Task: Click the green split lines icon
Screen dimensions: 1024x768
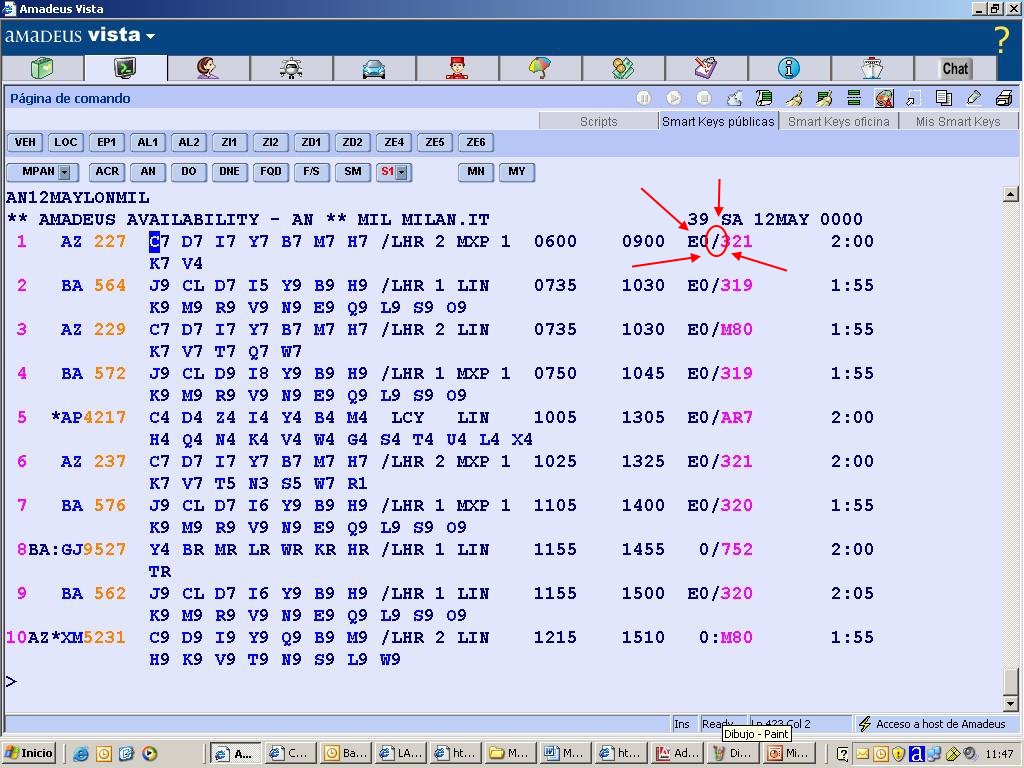Action: (x=854, y=98)
